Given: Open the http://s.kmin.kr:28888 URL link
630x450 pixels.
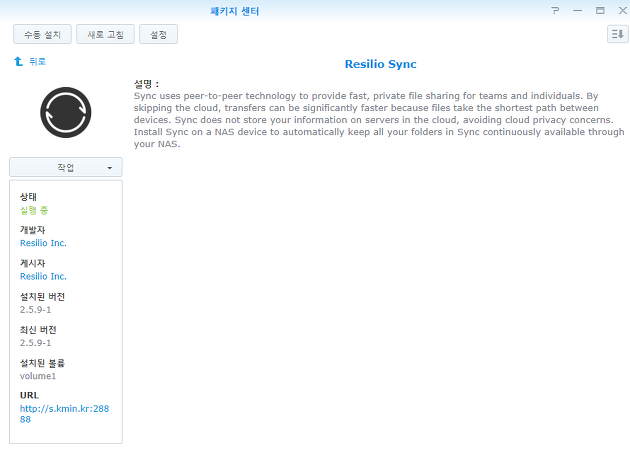Looking at the screenshot, I should (x=64, y=414).
